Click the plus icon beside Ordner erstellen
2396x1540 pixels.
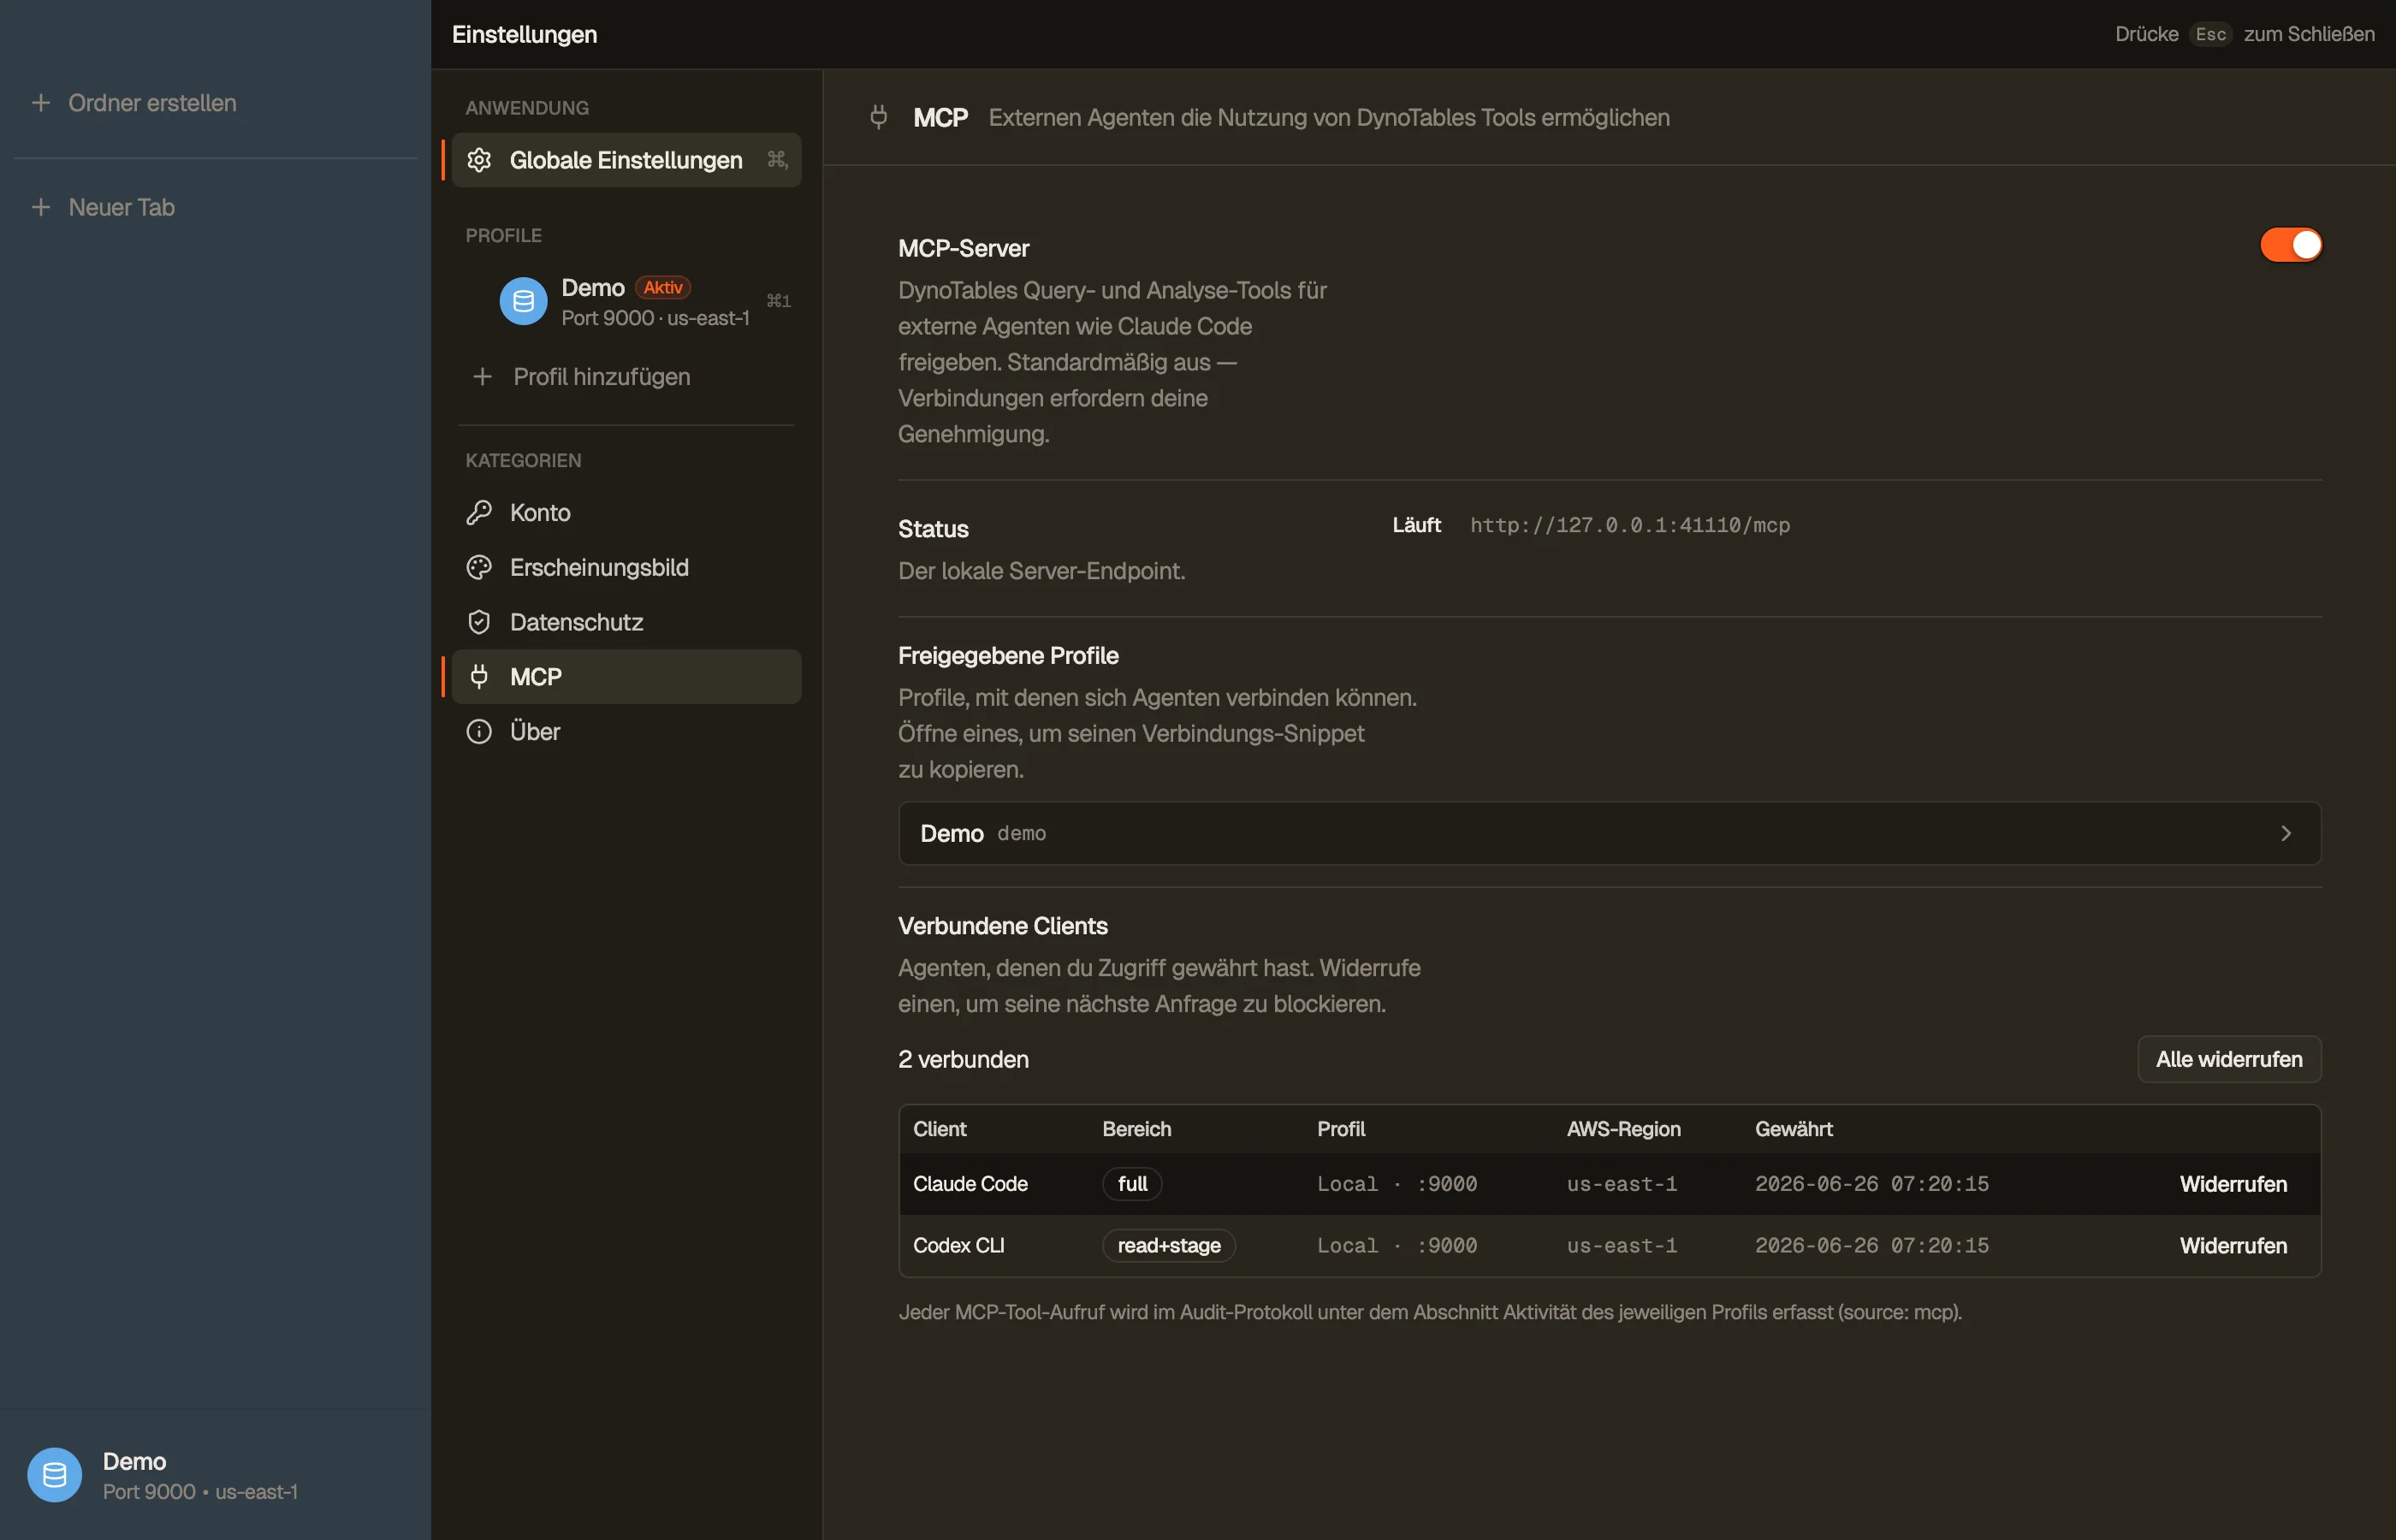click(41, 103)
